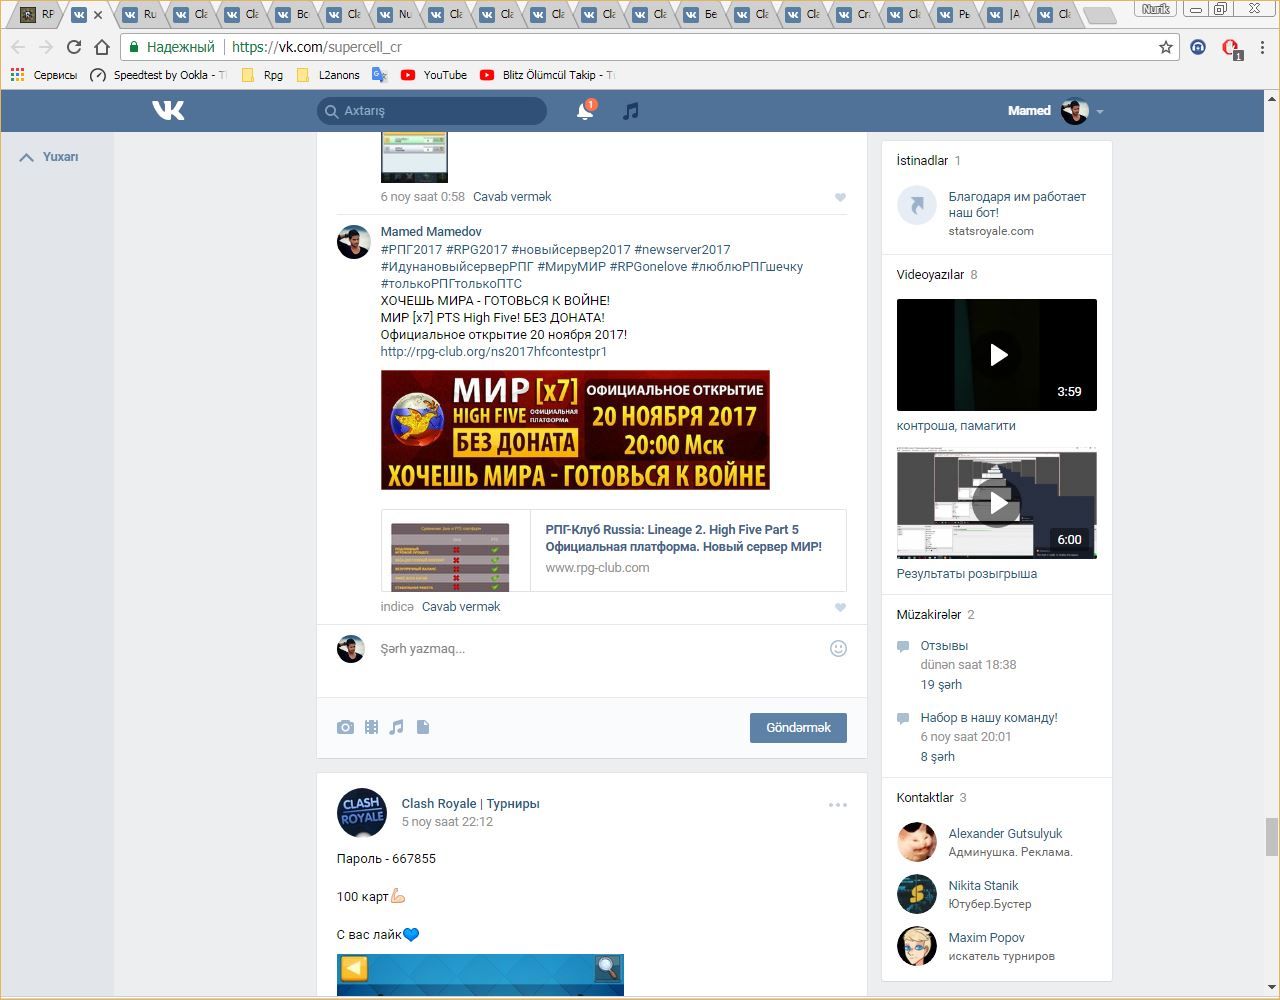1280x1000 pixels.
Task: Open the translate bookmark icon
Action: click(379, 75)
